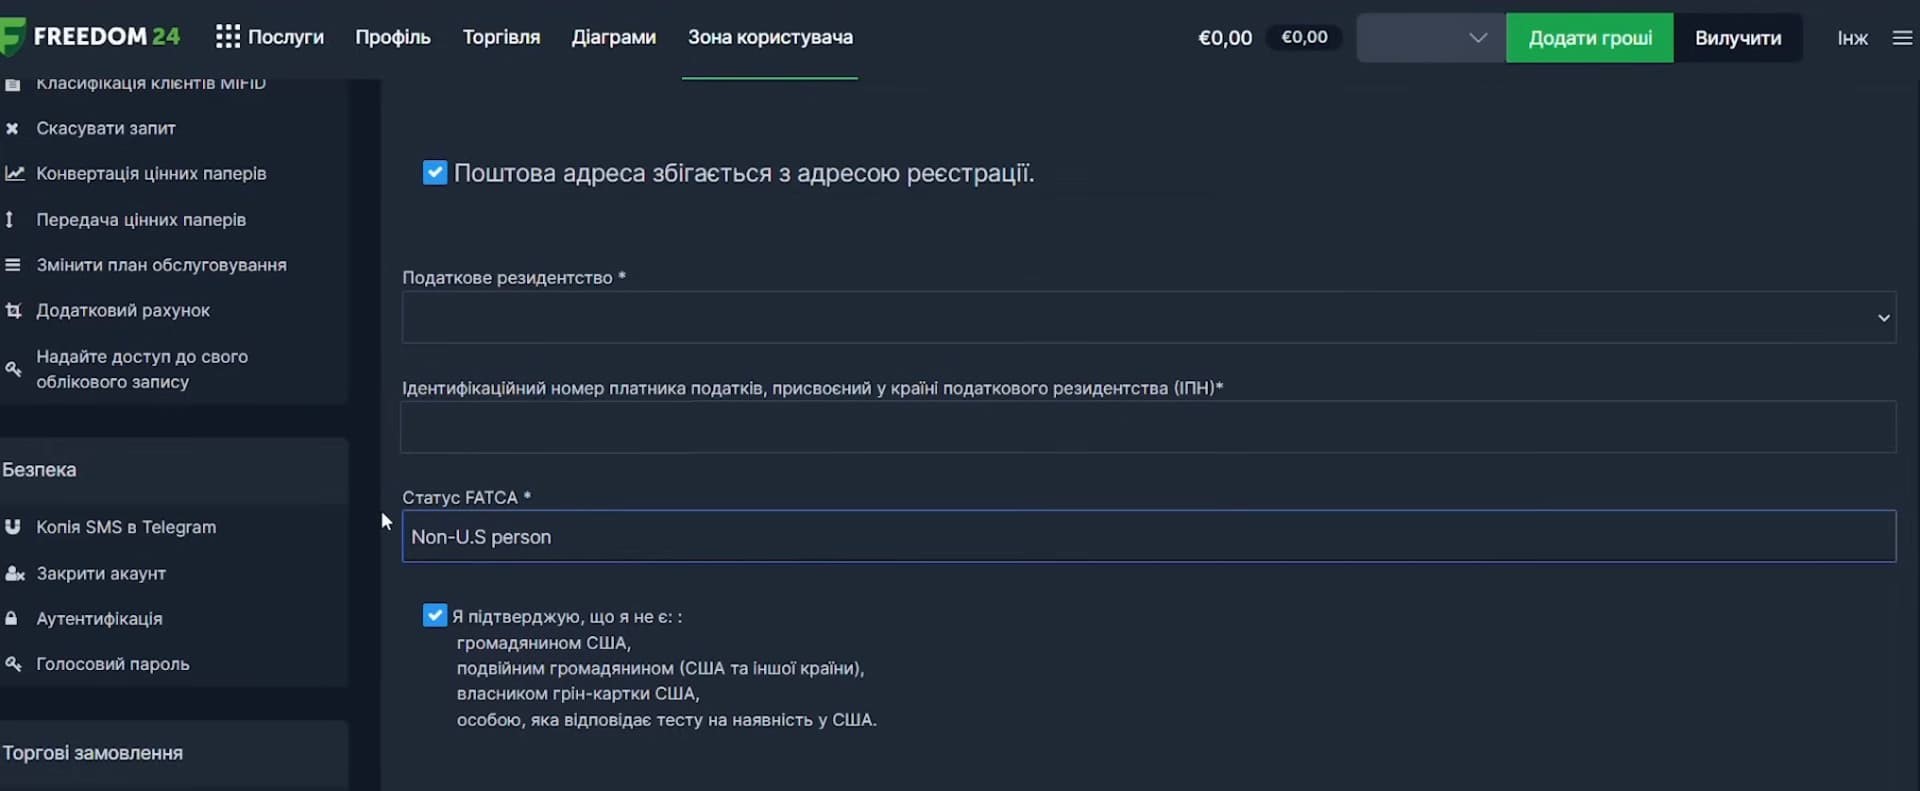This screenshot has height=791, width=1920.
Task: Click the Вилучити button
Action: 1738,38
